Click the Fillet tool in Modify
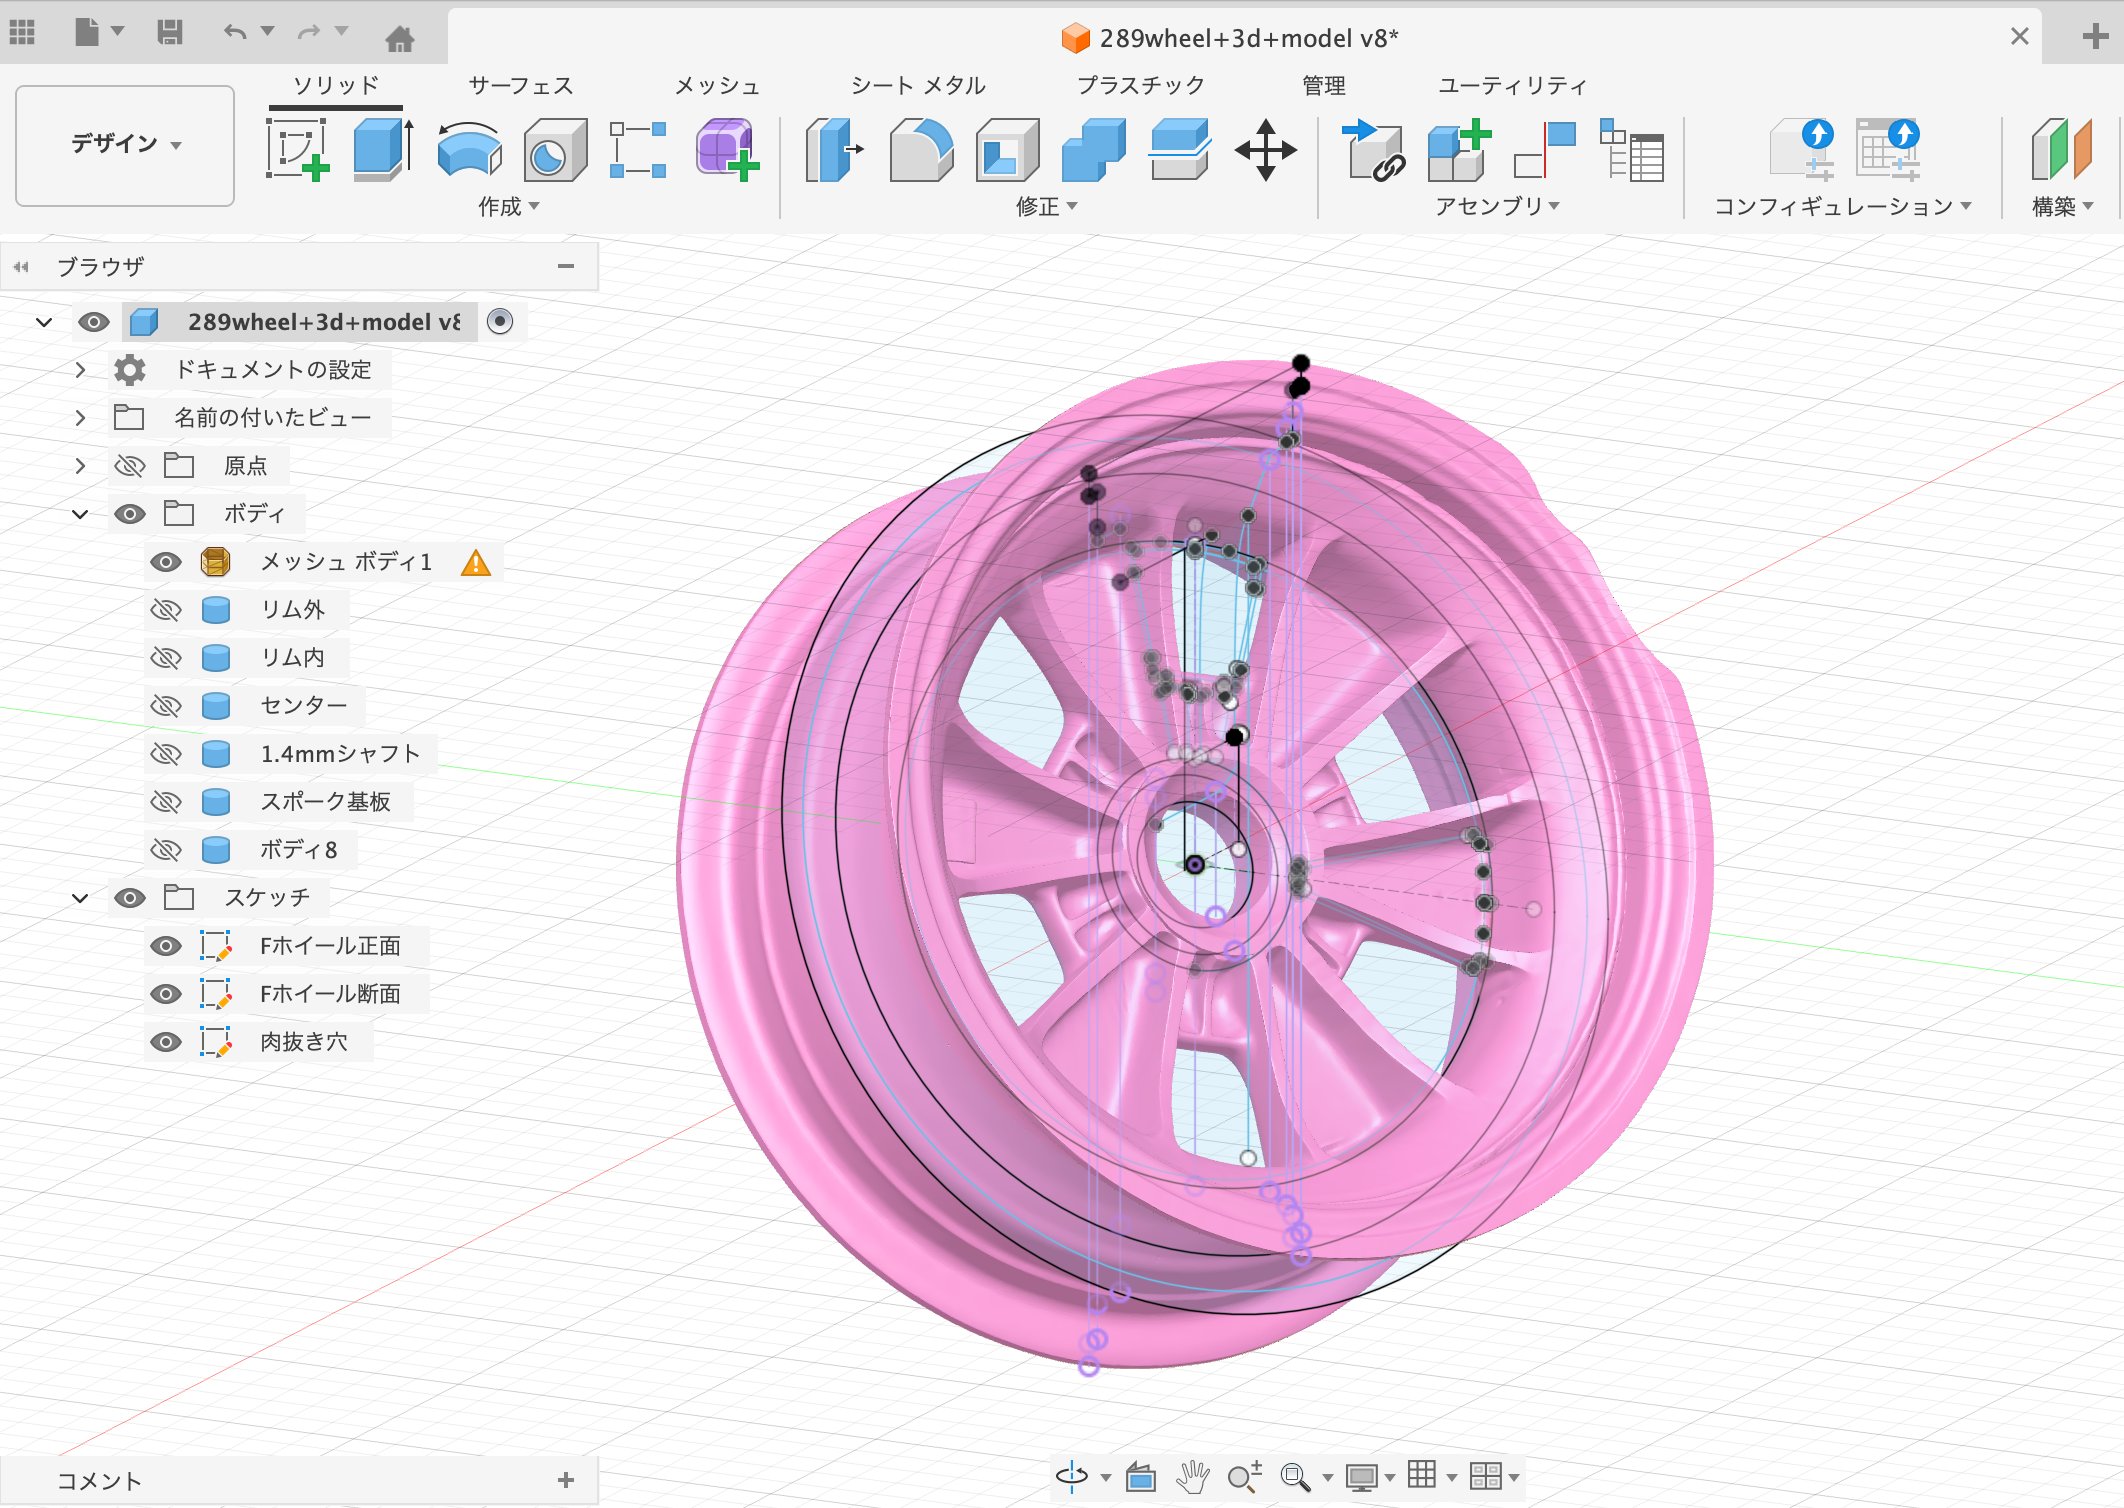 point(921,150)
